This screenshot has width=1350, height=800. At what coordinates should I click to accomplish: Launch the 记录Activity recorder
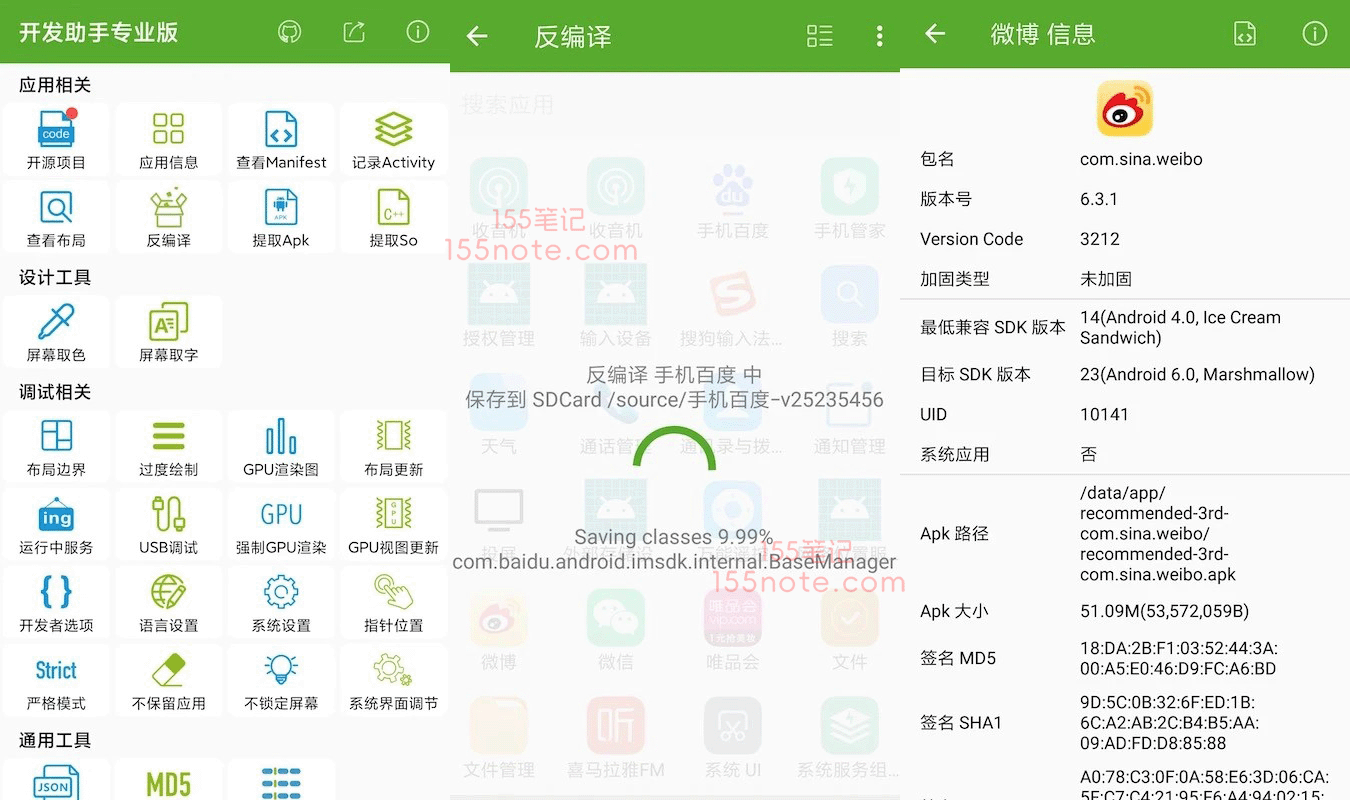[393, 139]
